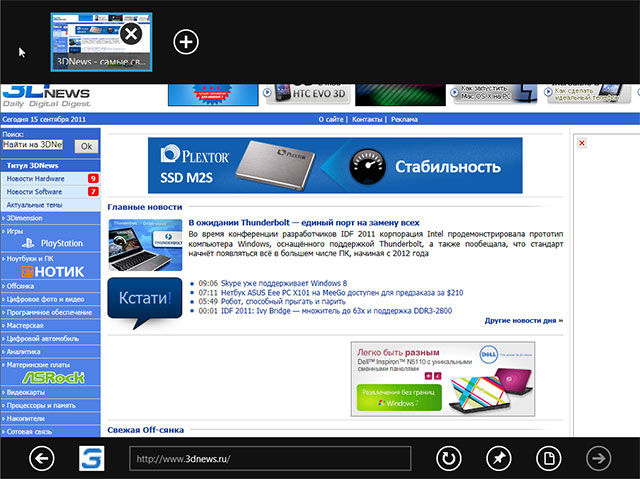Click the date text 'Сегодня 15 сентября 2011'
Screen dimensions: 640x479
[x=44, y=119]
